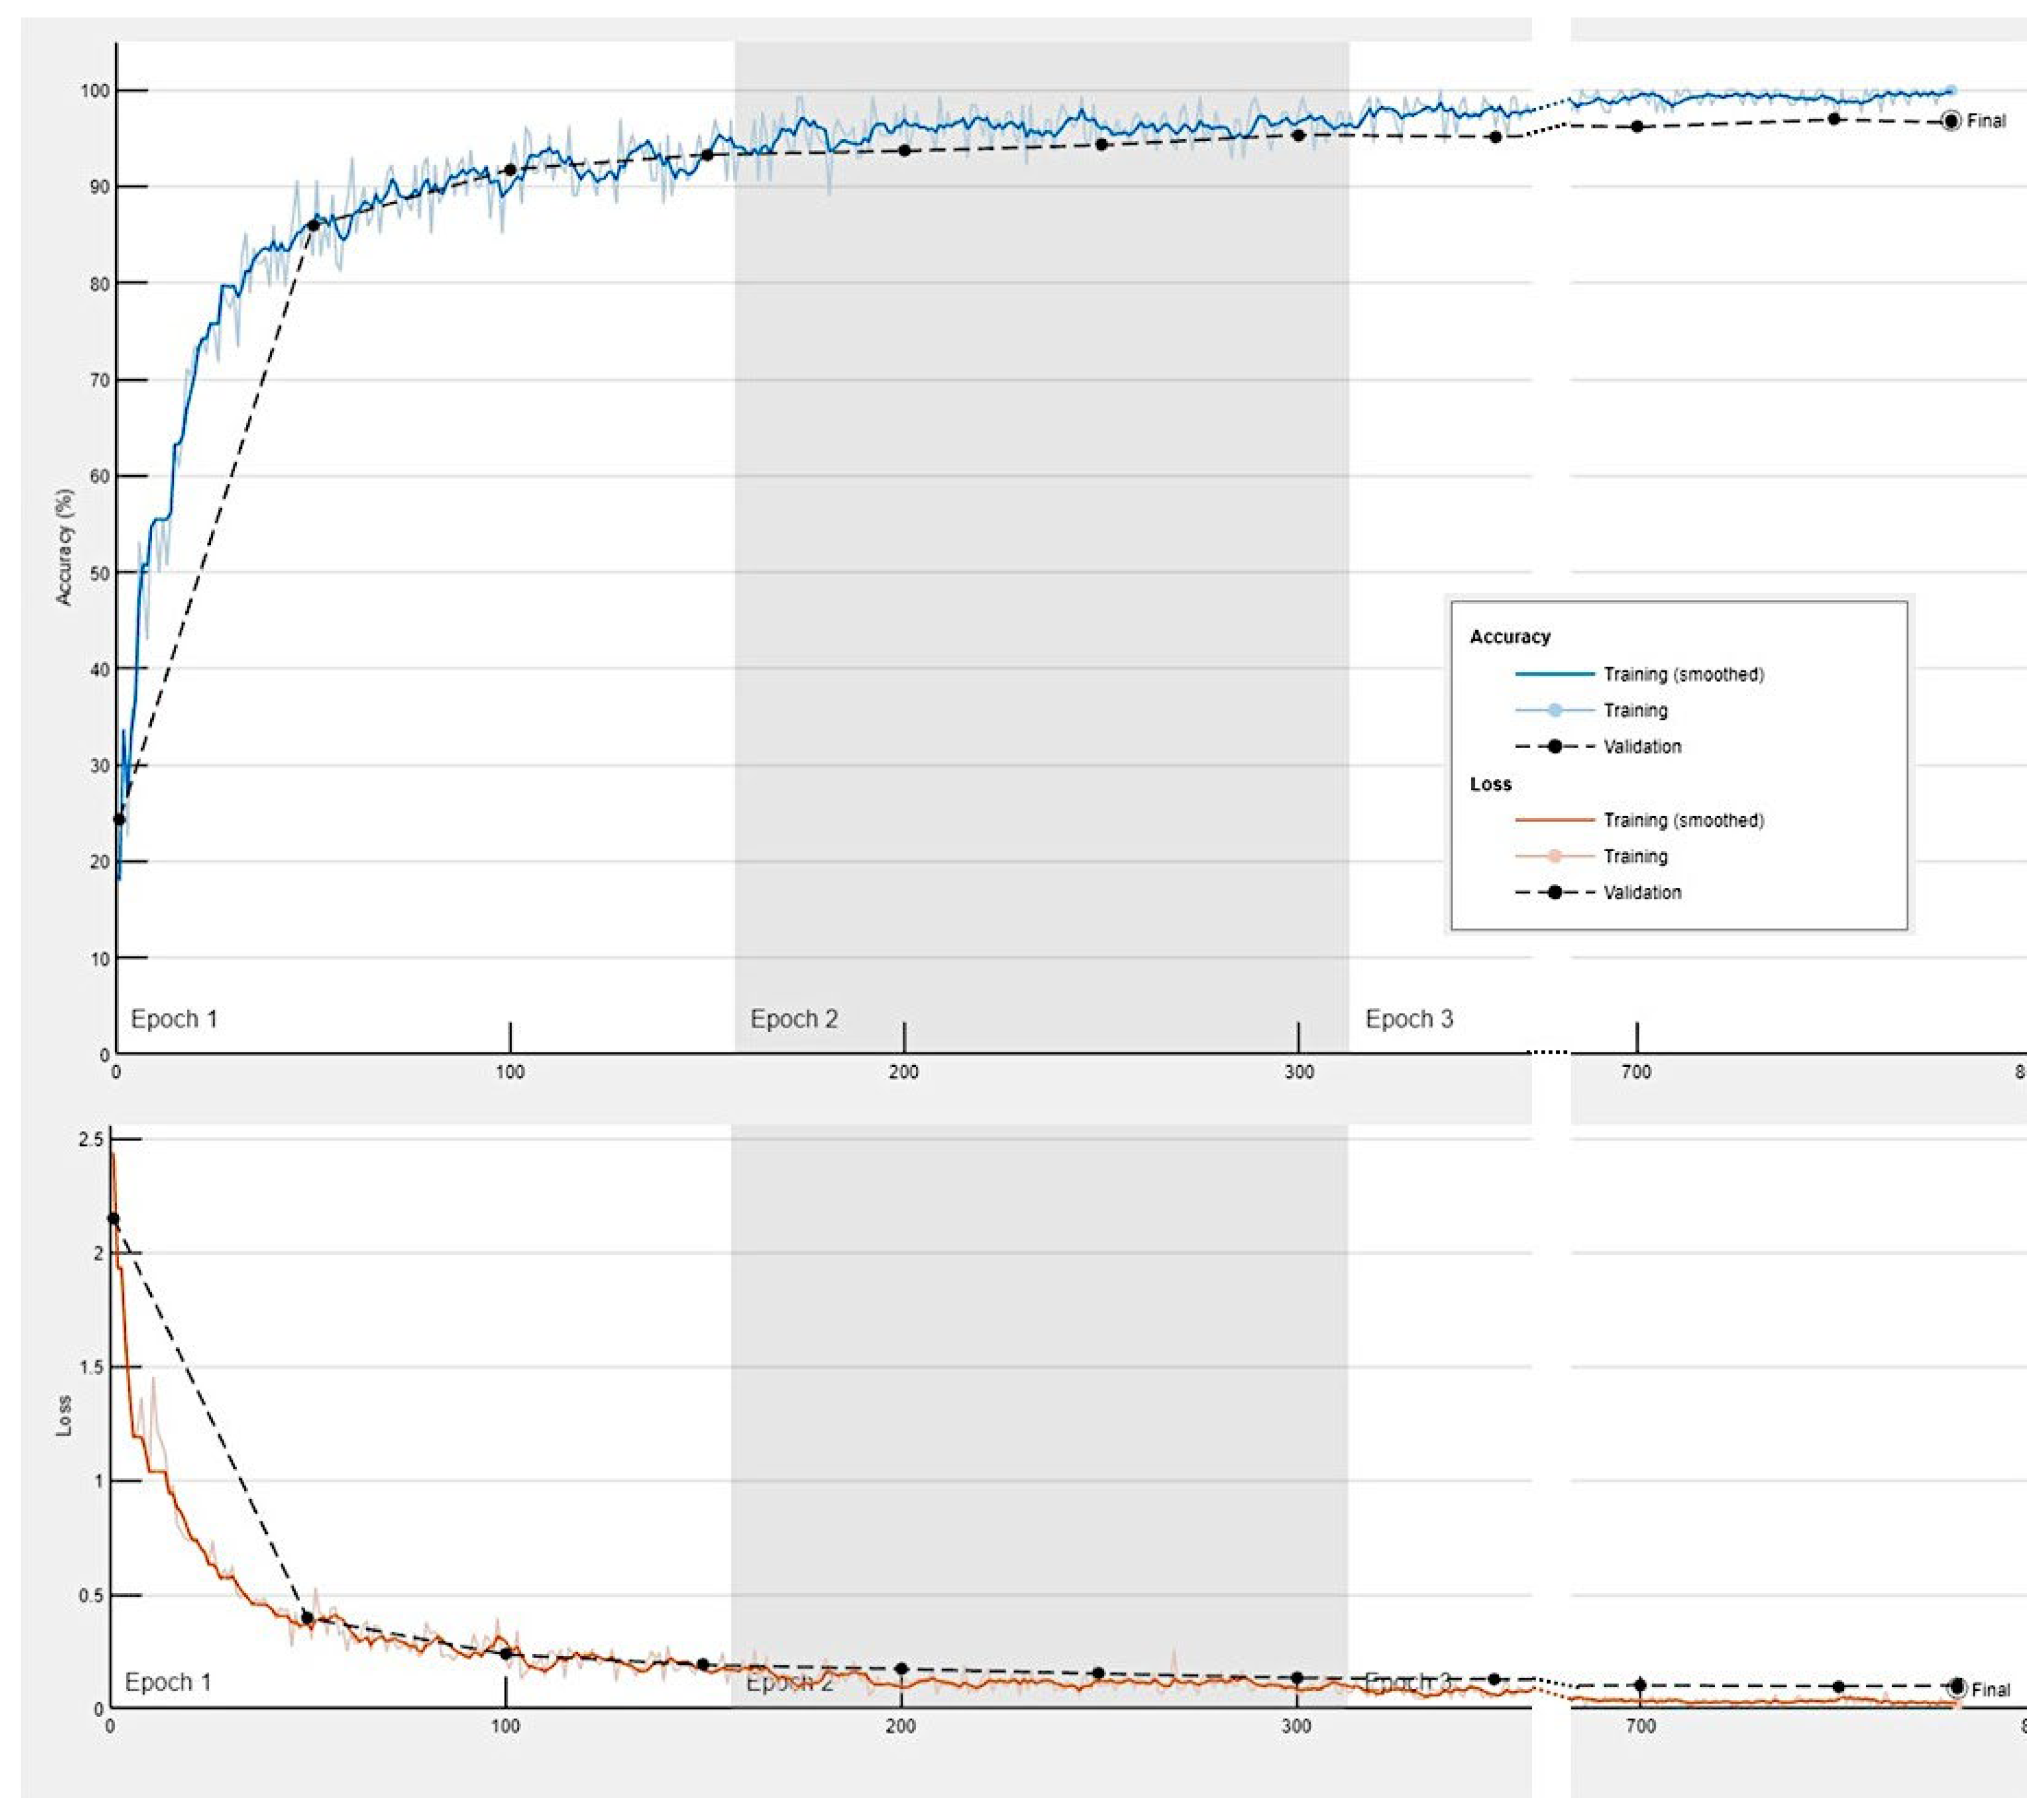Click the Epoch 1 label in accuracy plot
This screenshot has width=2044, height=1818.
point(174,1019)
